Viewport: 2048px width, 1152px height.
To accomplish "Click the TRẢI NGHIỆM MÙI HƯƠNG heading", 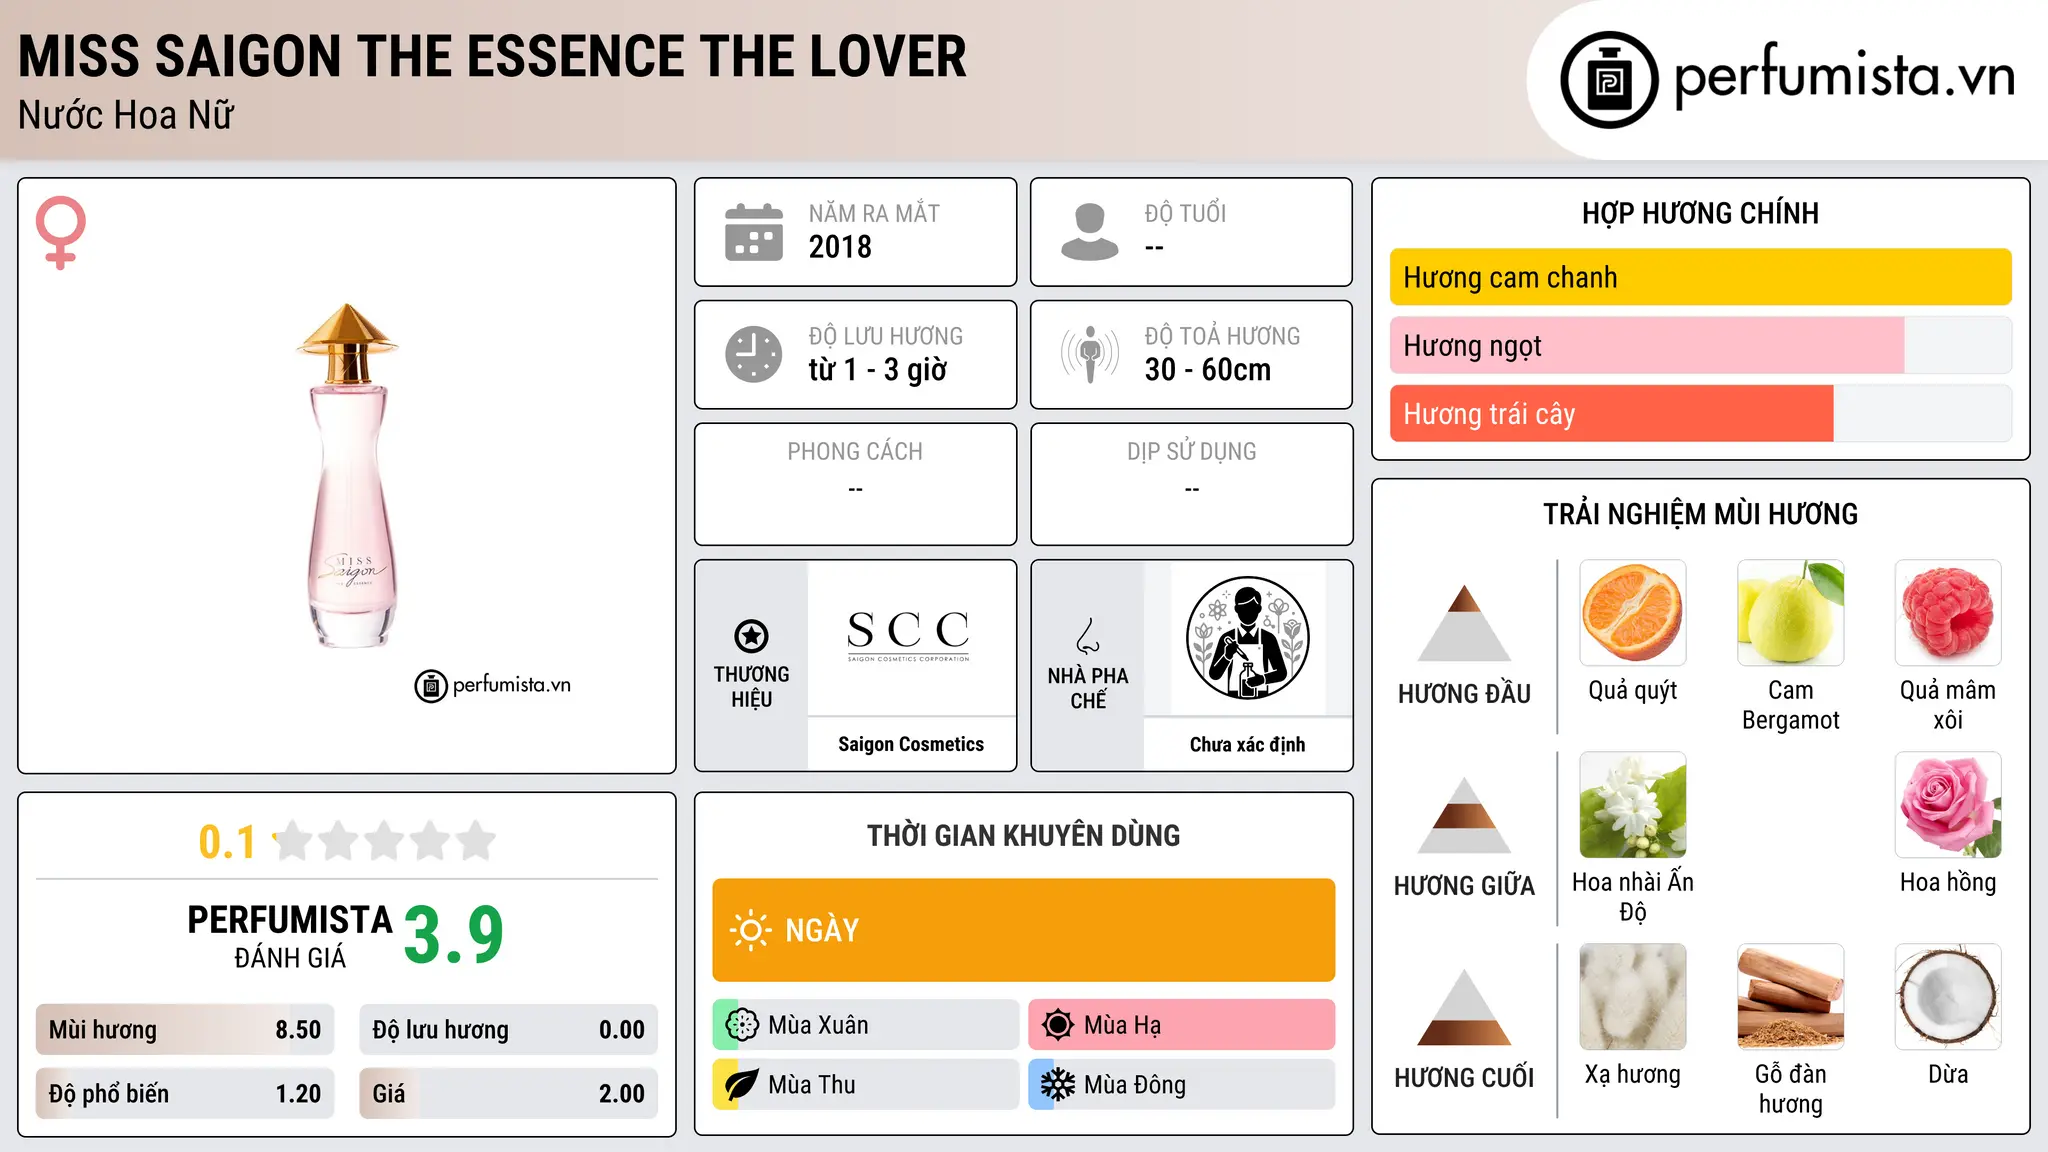I will (1700, 514).
